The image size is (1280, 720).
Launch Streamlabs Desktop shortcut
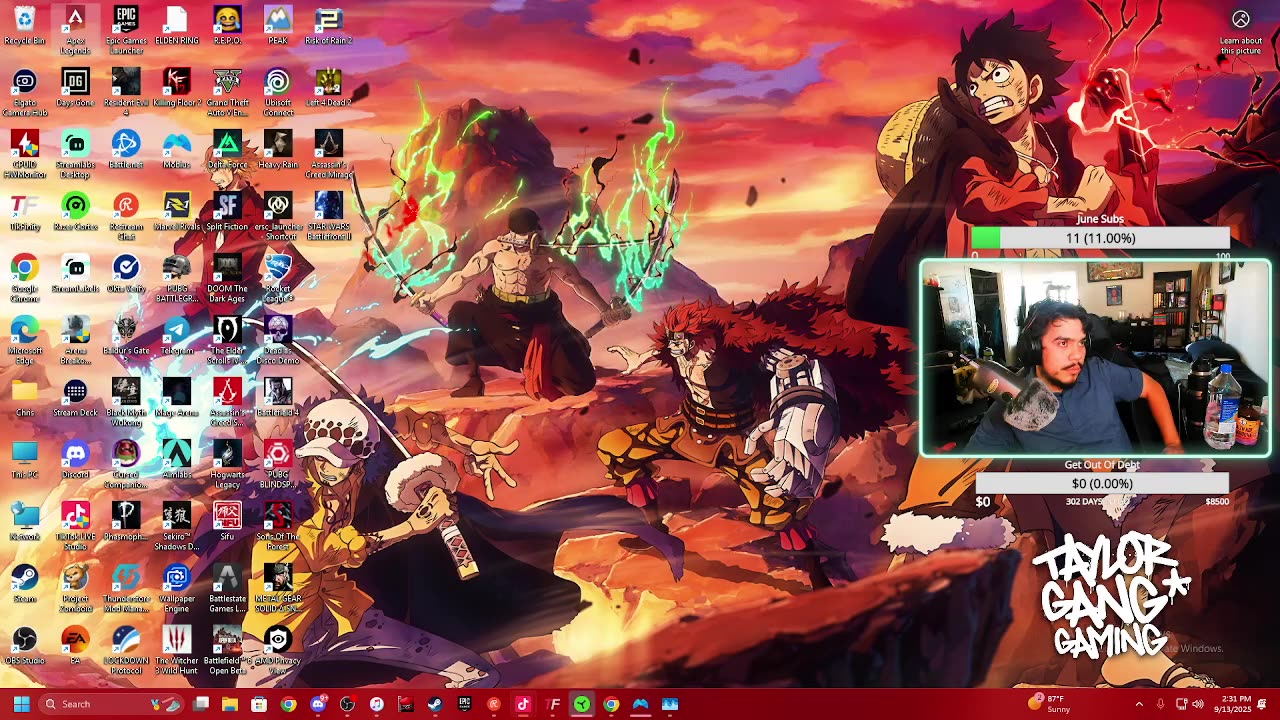pyautogui.click(x=75, y=154)
